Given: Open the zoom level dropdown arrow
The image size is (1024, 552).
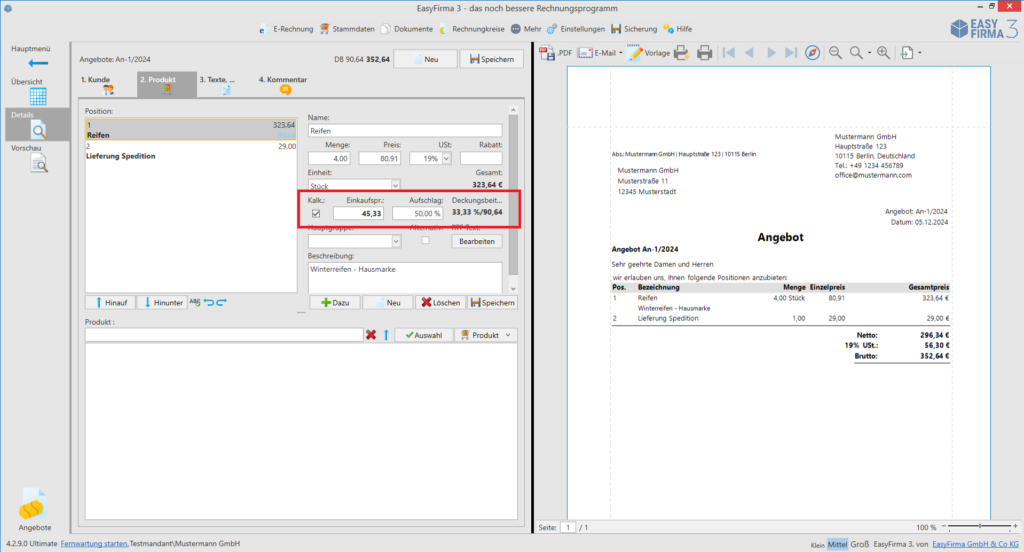Looking at the screenshot, I should [x=869, y=53].
